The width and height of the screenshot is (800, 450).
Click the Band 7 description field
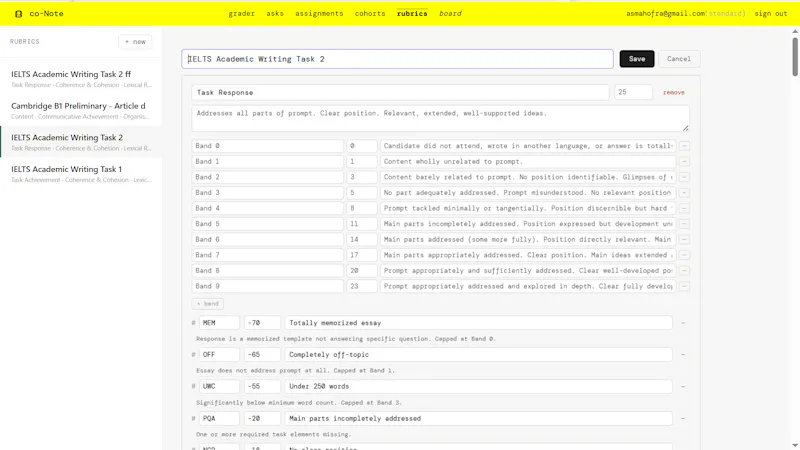click(x=528, y=255)
